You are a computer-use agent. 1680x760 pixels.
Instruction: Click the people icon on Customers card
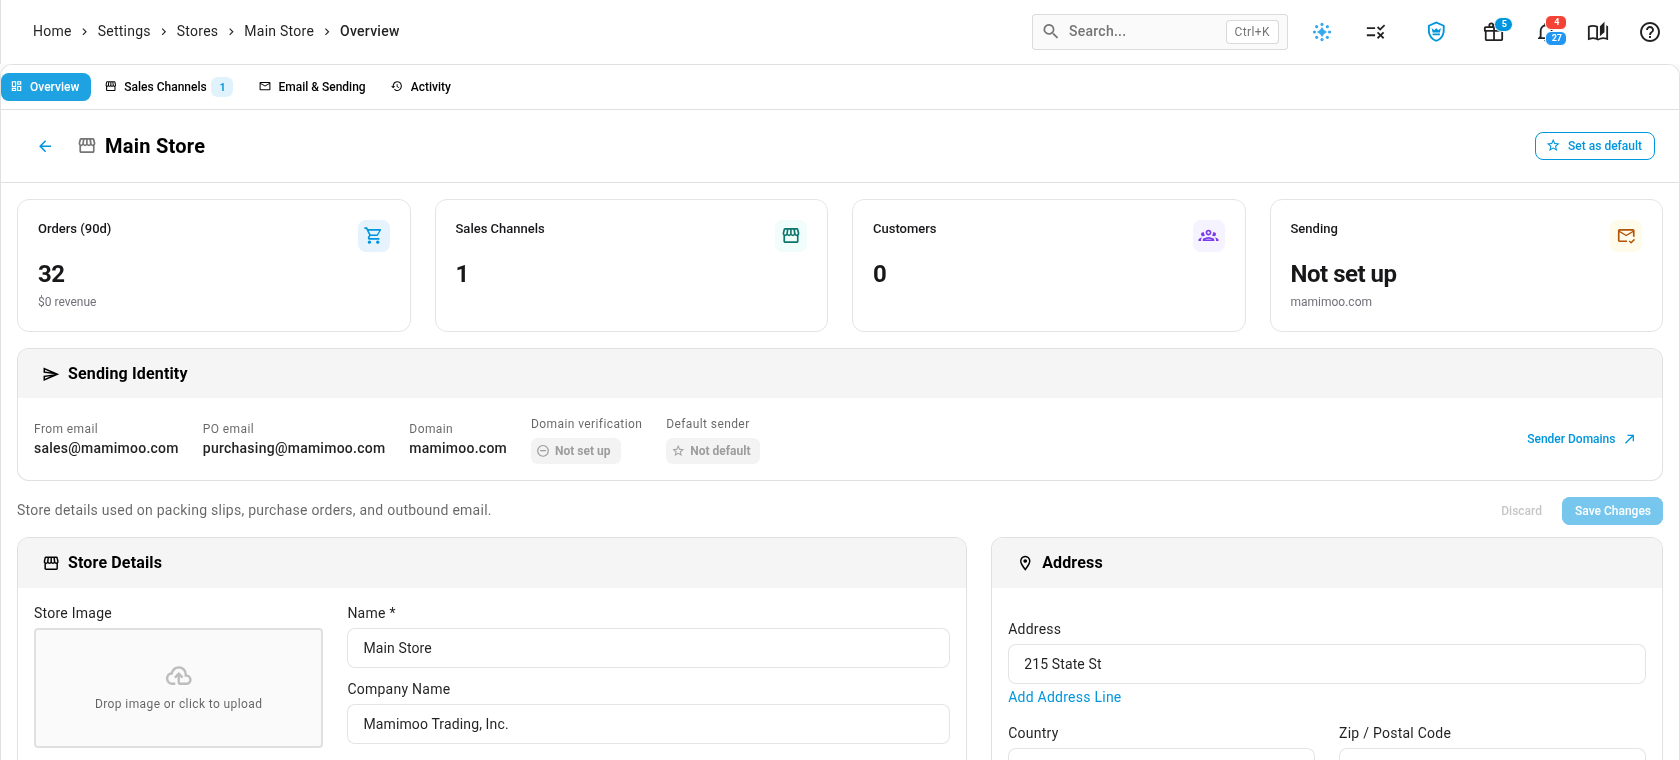click(x=1209, y=236)
